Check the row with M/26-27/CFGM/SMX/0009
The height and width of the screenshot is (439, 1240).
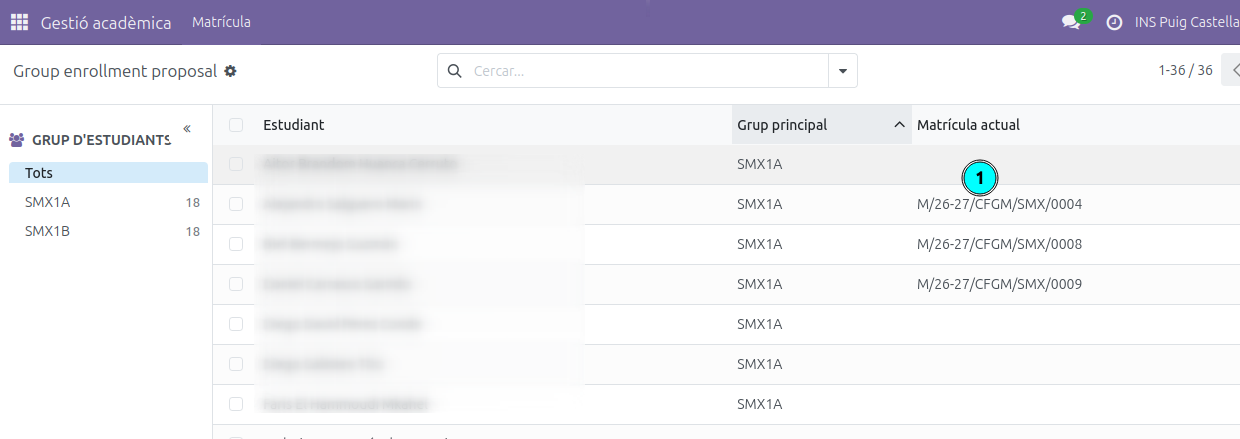(x=236, y=284)
